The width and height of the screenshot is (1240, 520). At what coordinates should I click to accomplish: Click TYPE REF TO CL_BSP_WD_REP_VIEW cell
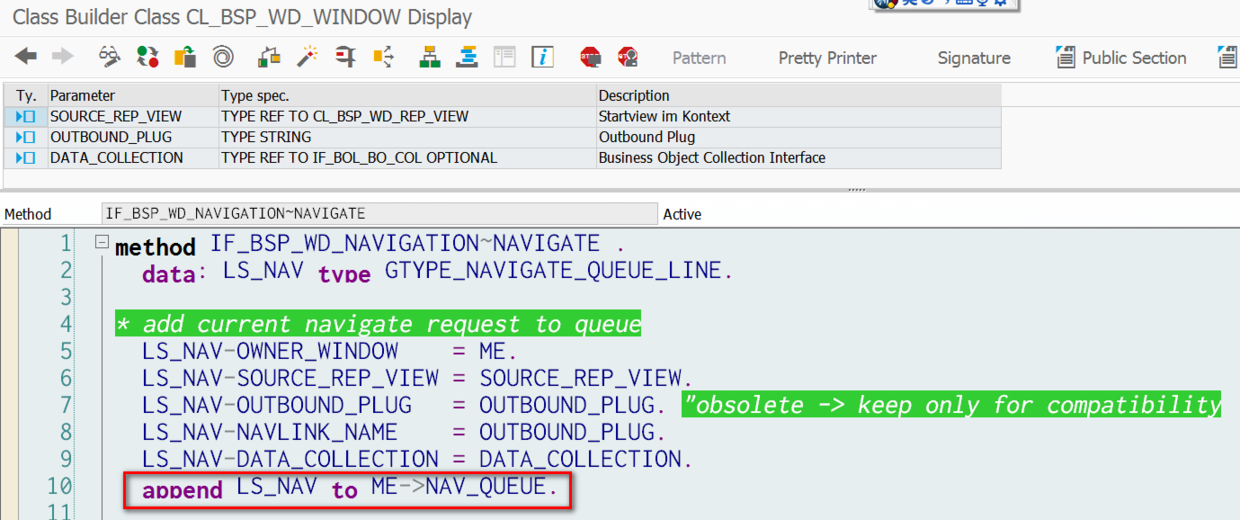[407, 117]
